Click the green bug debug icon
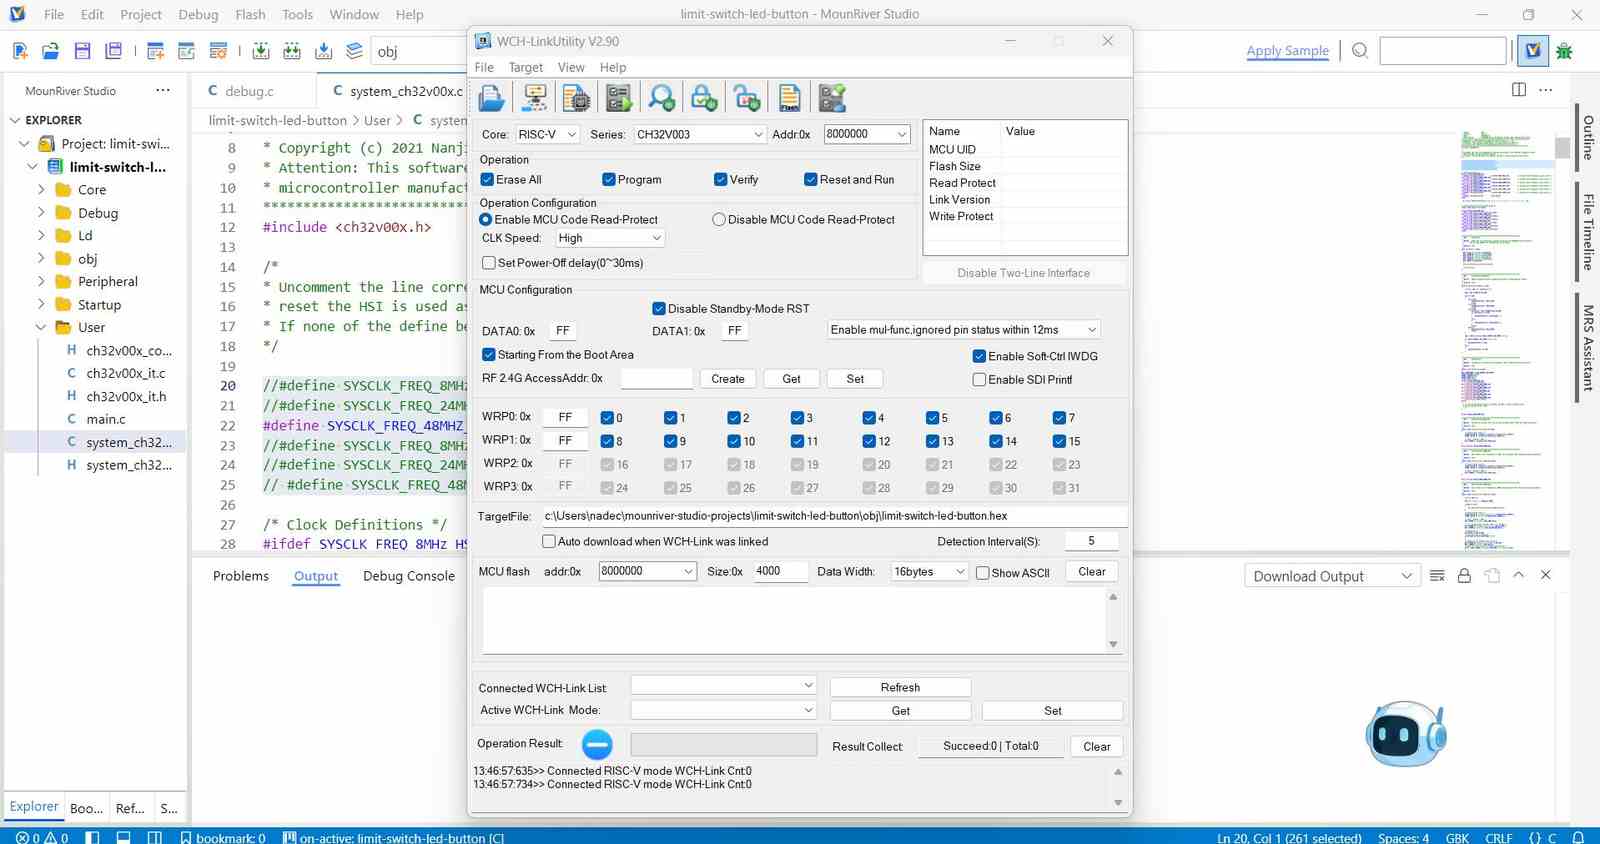1600x844 pixels. point(1565,51)
